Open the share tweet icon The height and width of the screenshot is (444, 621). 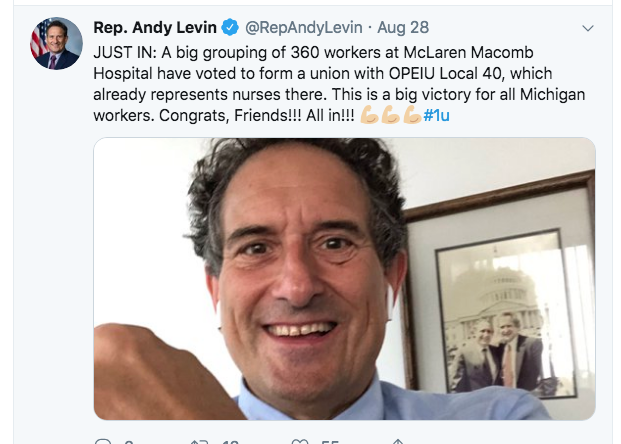[x=397, y=440]
